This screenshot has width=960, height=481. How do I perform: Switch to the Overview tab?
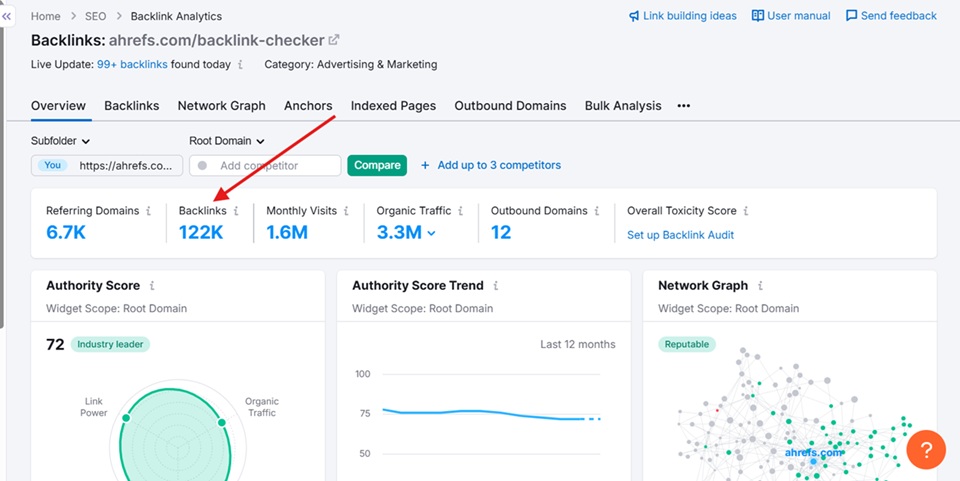click(58, 106)
